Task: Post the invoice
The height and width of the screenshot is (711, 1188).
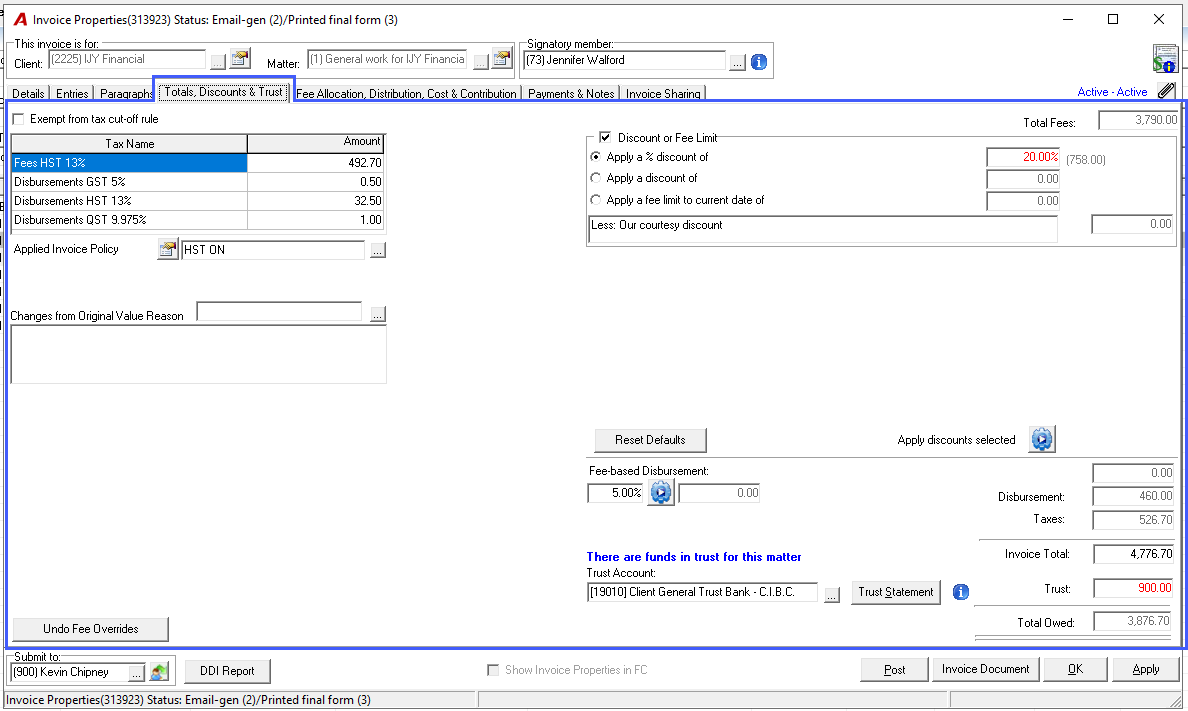Action: [894, 669]
